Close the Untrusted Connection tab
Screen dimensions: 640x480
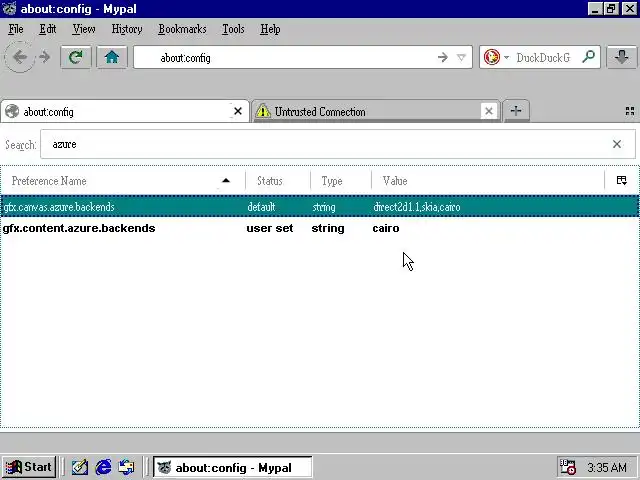tap(489, 111)
